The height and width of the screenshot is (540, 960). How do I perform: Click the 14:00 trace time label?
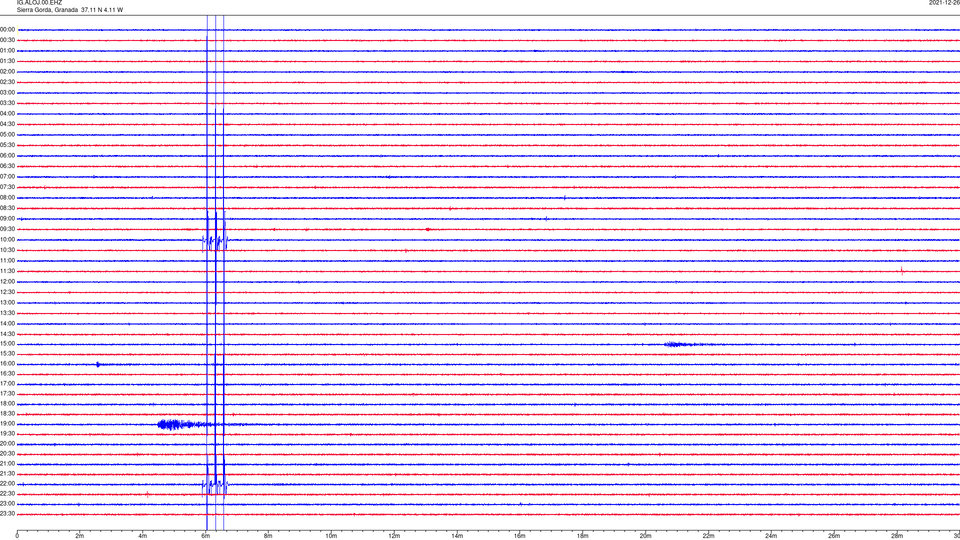(x=7, y=323)
